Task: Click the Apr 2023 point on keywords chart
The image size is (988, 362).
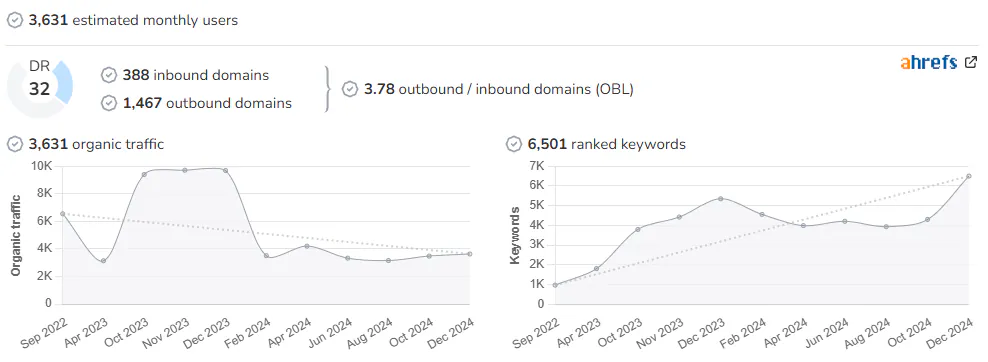Action: pos(597,269)
